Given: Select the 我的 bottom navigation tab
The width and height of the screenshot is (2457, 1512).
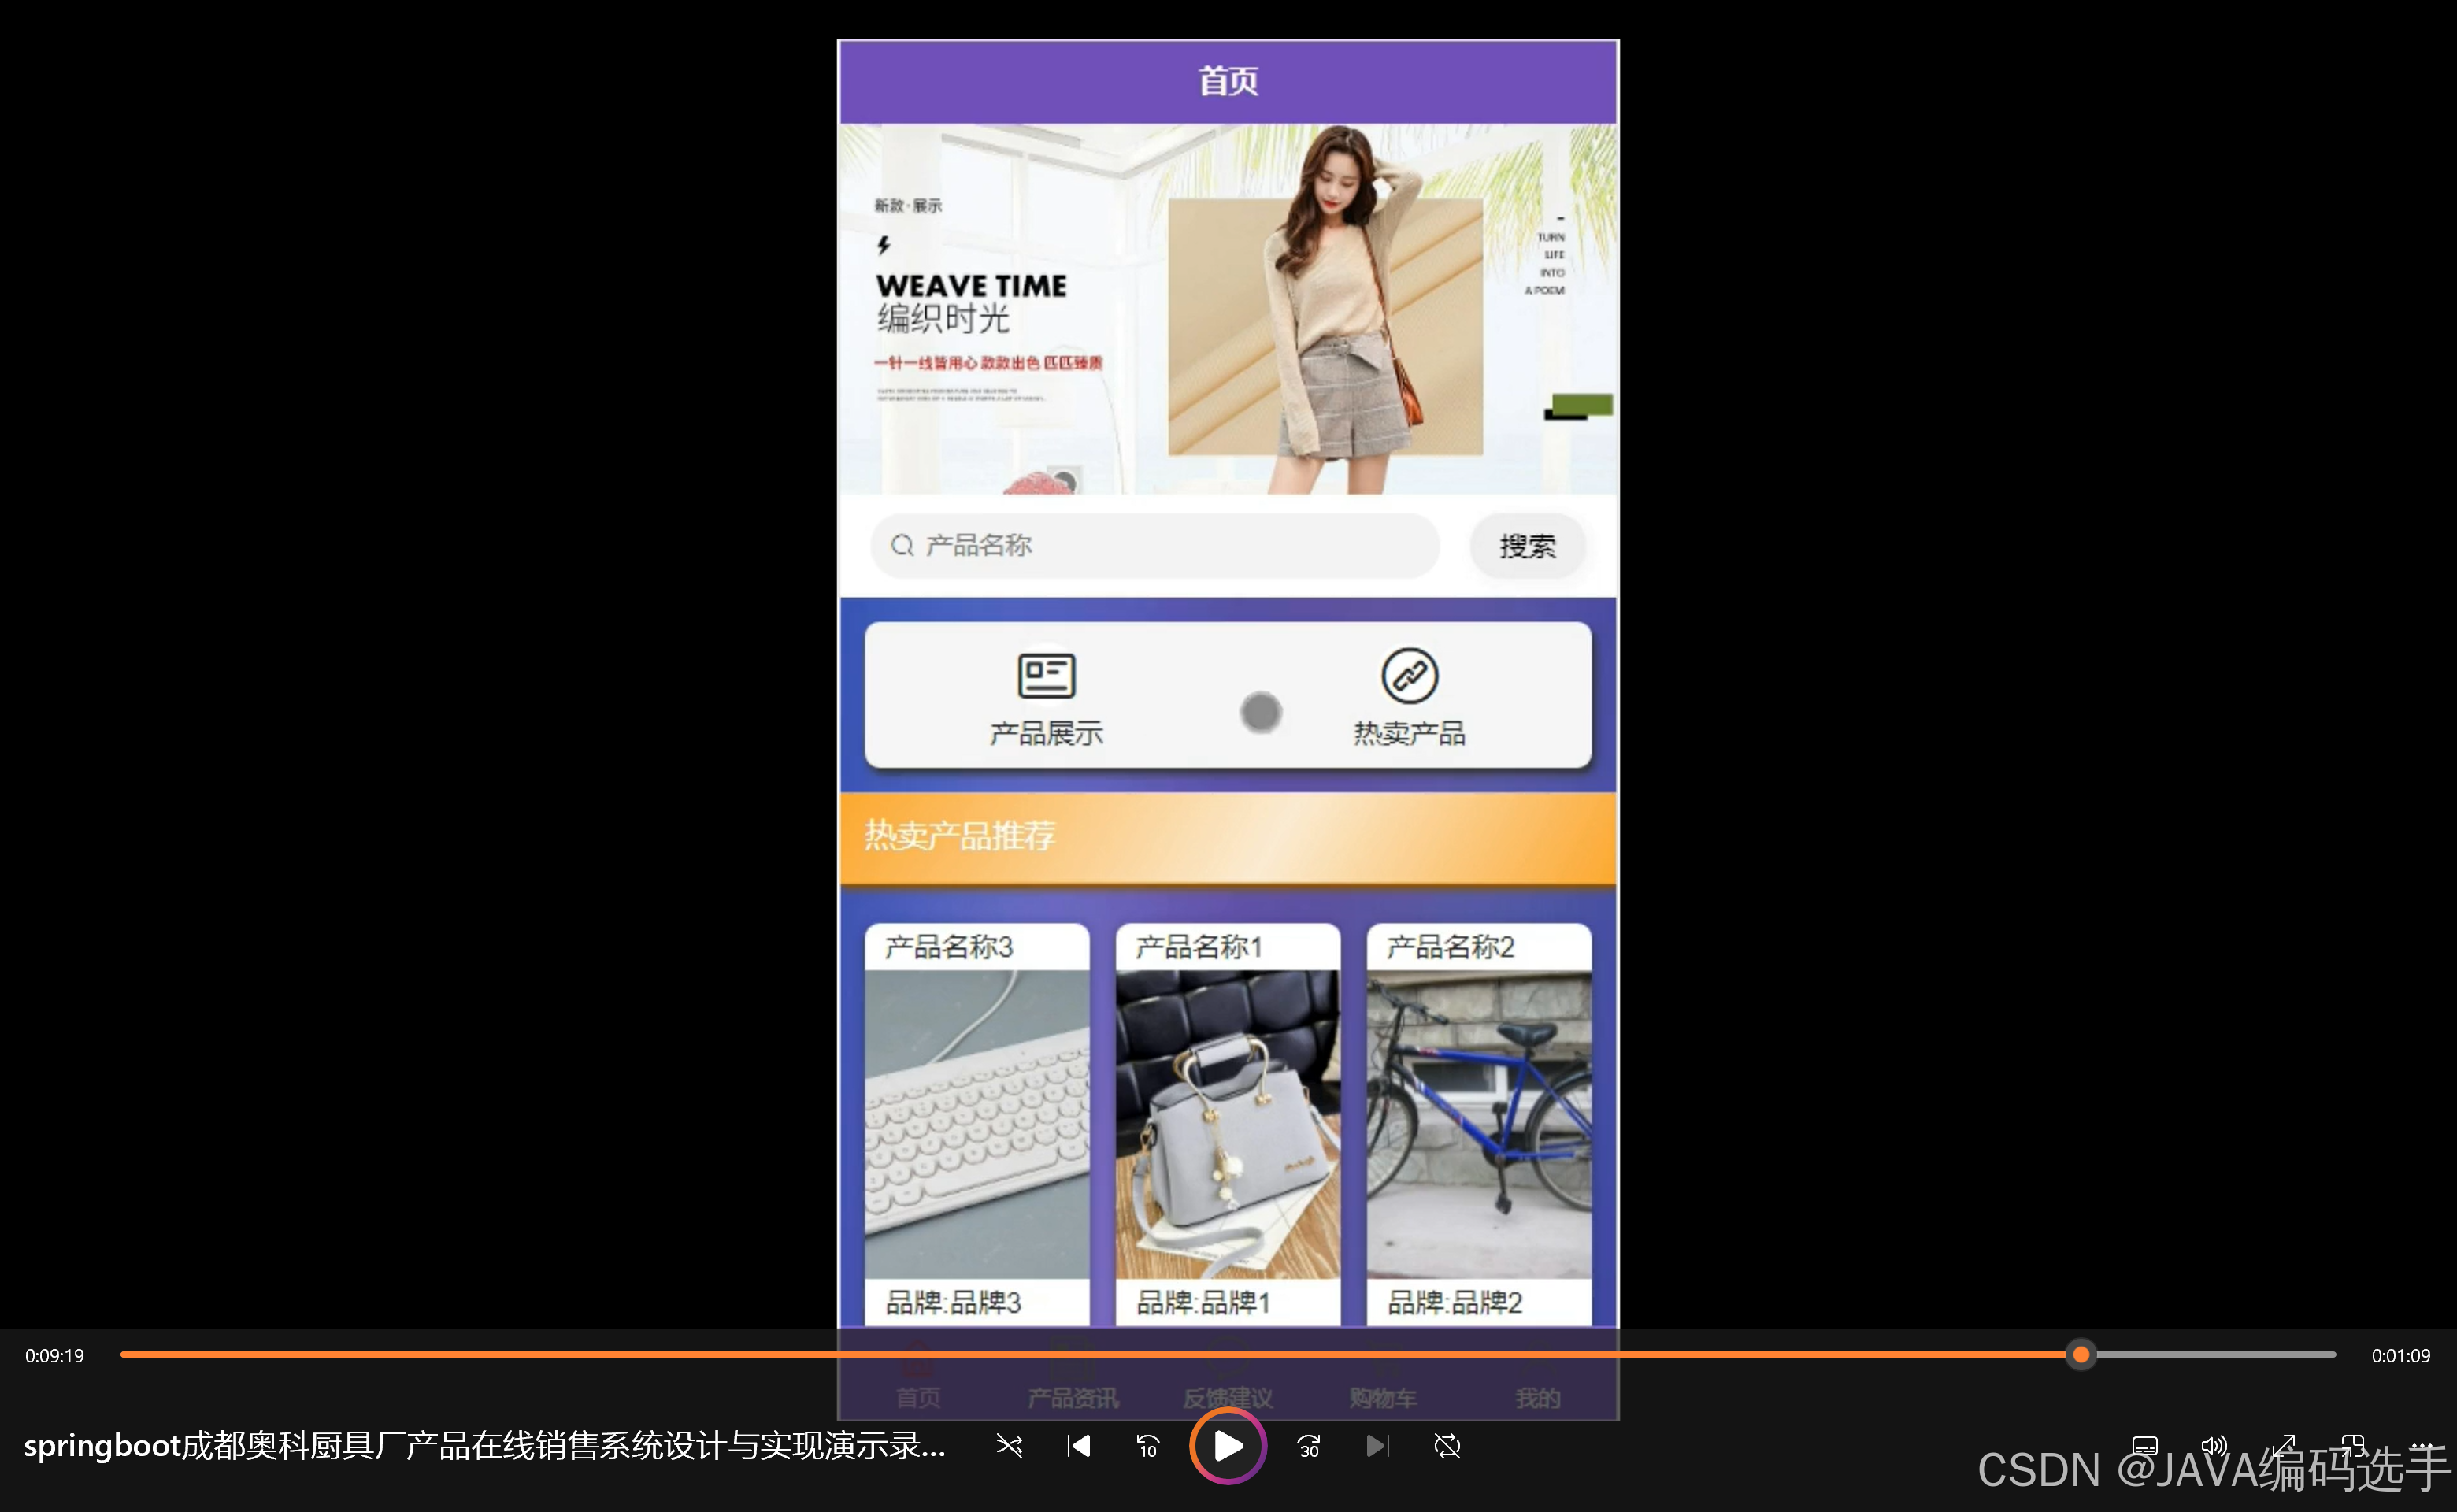Looking at the screenshot, I should 1538,1376.
